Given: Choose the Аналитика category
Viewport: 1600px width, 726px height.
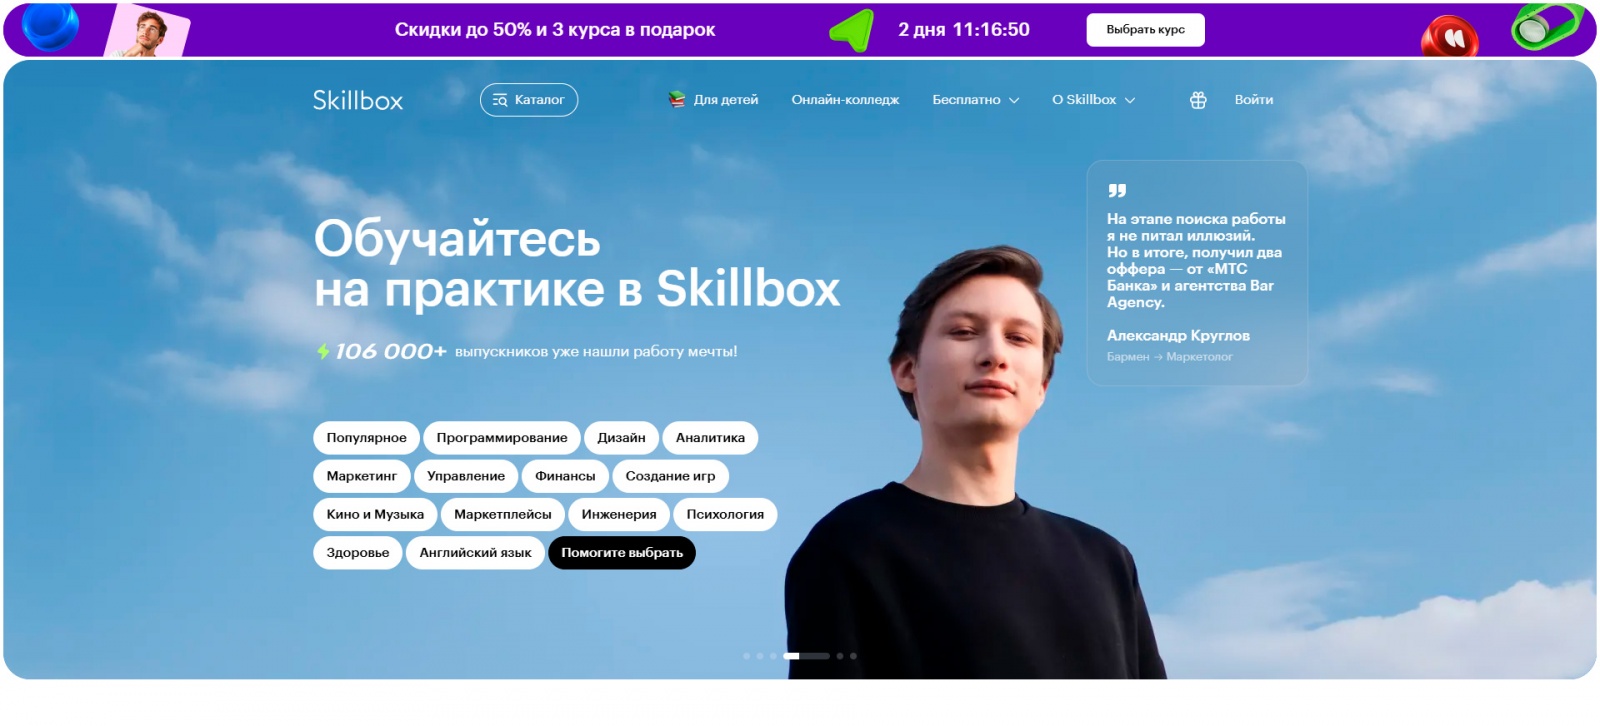Looking at the screenshot, I should point(710,438).
